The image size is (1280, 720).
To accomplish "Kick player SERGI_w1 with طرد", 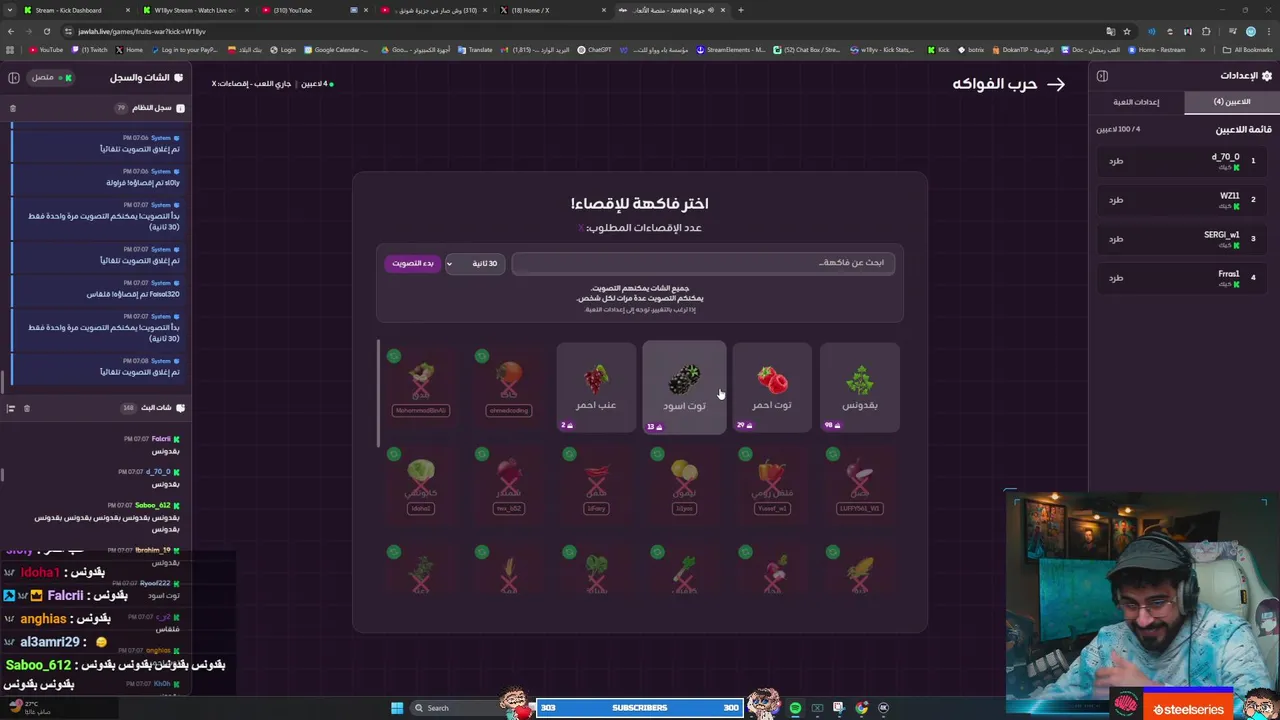I will (x=1116, y=238).
